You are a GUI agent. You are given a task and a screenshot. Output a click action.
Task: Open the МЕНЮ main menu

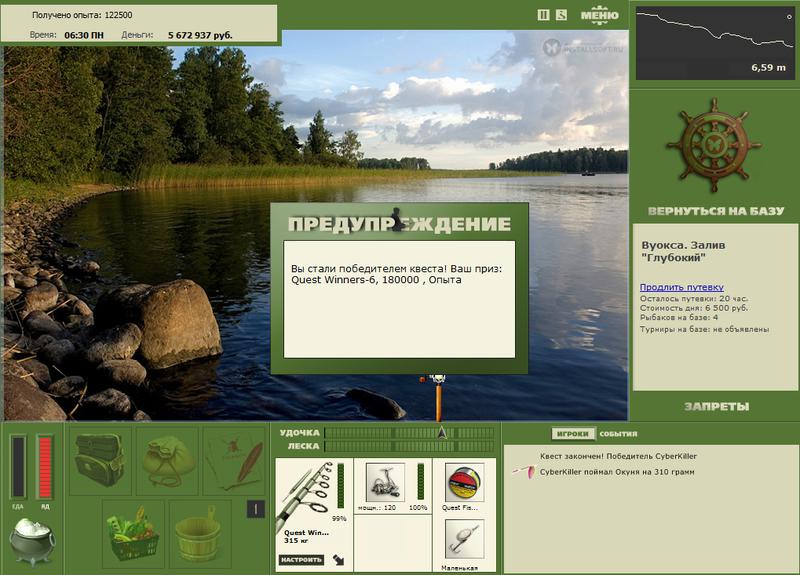pos(599,15)
